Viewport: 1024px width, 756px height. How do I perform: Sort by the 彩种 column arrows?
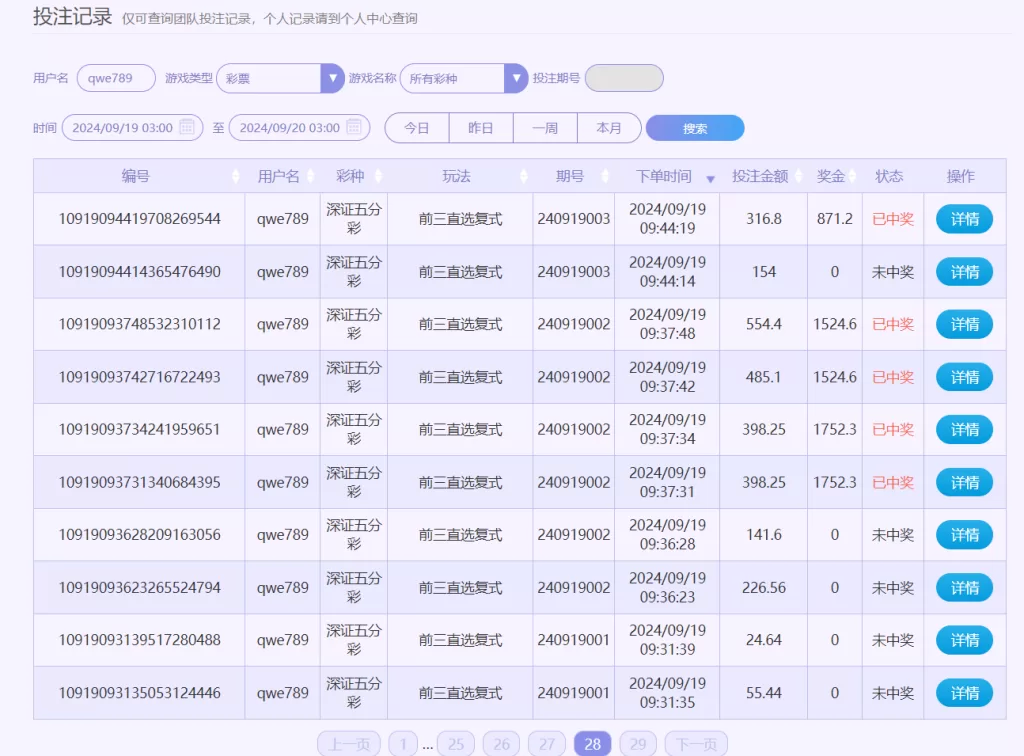378,176
